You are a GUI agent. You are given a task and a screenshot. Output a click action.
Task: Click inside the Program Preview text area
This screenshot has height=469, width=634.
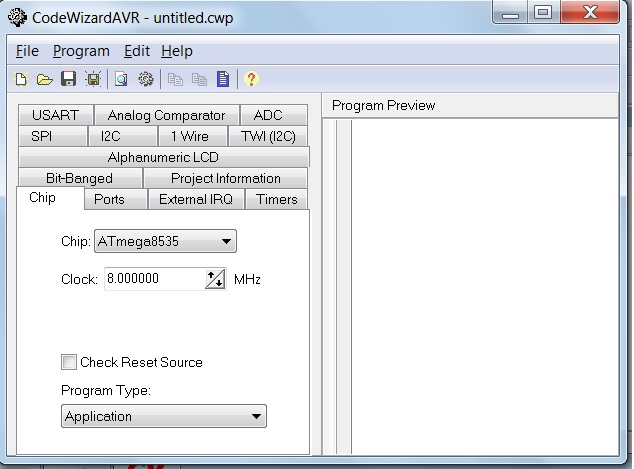click(484, 287)
